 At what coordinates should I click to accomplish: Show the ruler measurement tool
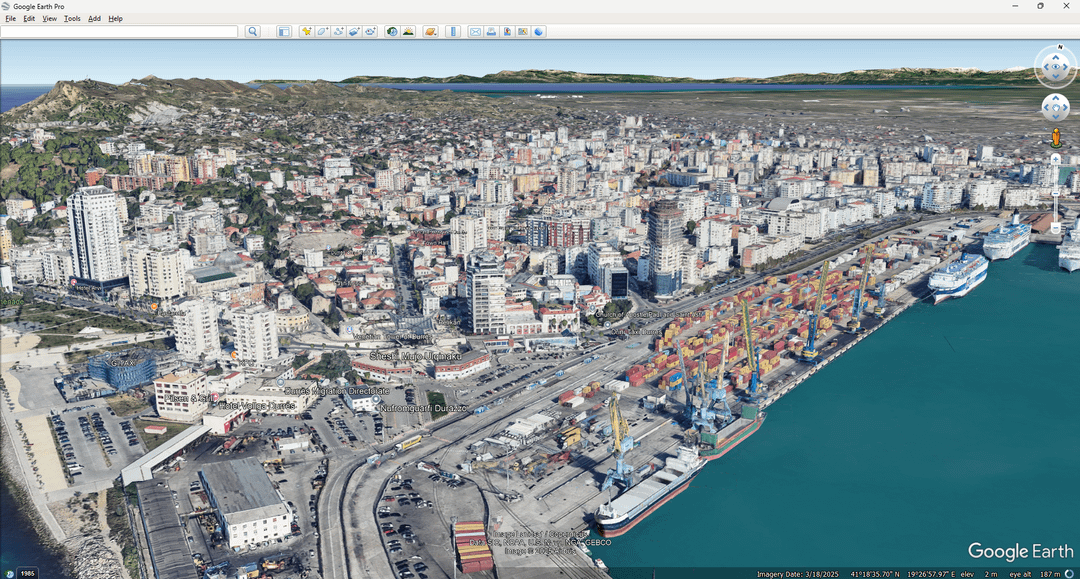(x=453, y=32)
